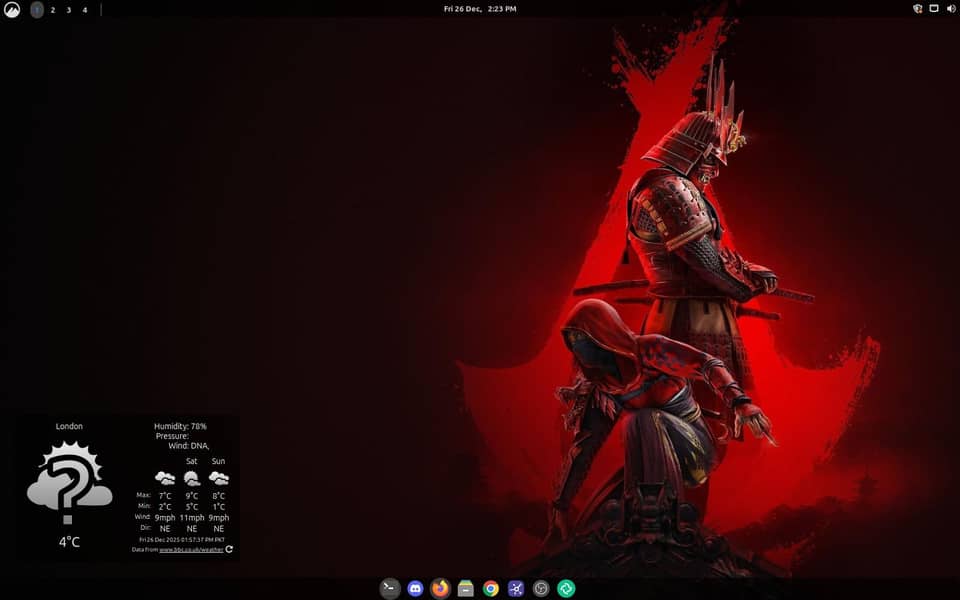This screenshot has width=960, height=600.
Task: Open the activities logo at top-left
Action: [12, 10]
